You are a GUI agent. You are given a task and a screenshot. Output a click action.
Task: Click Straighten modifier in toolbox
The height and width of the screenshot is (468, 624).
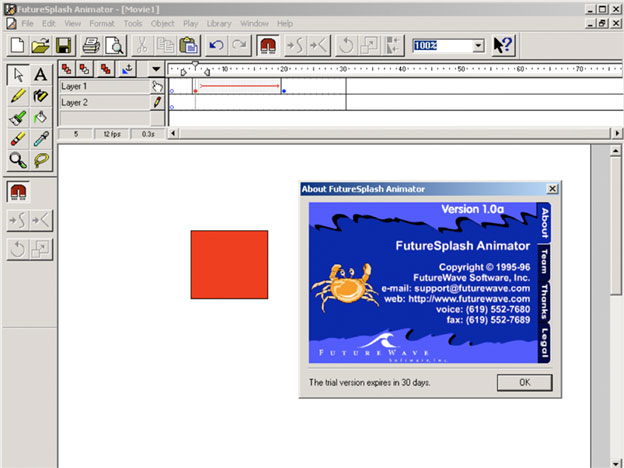click(41, 220)
